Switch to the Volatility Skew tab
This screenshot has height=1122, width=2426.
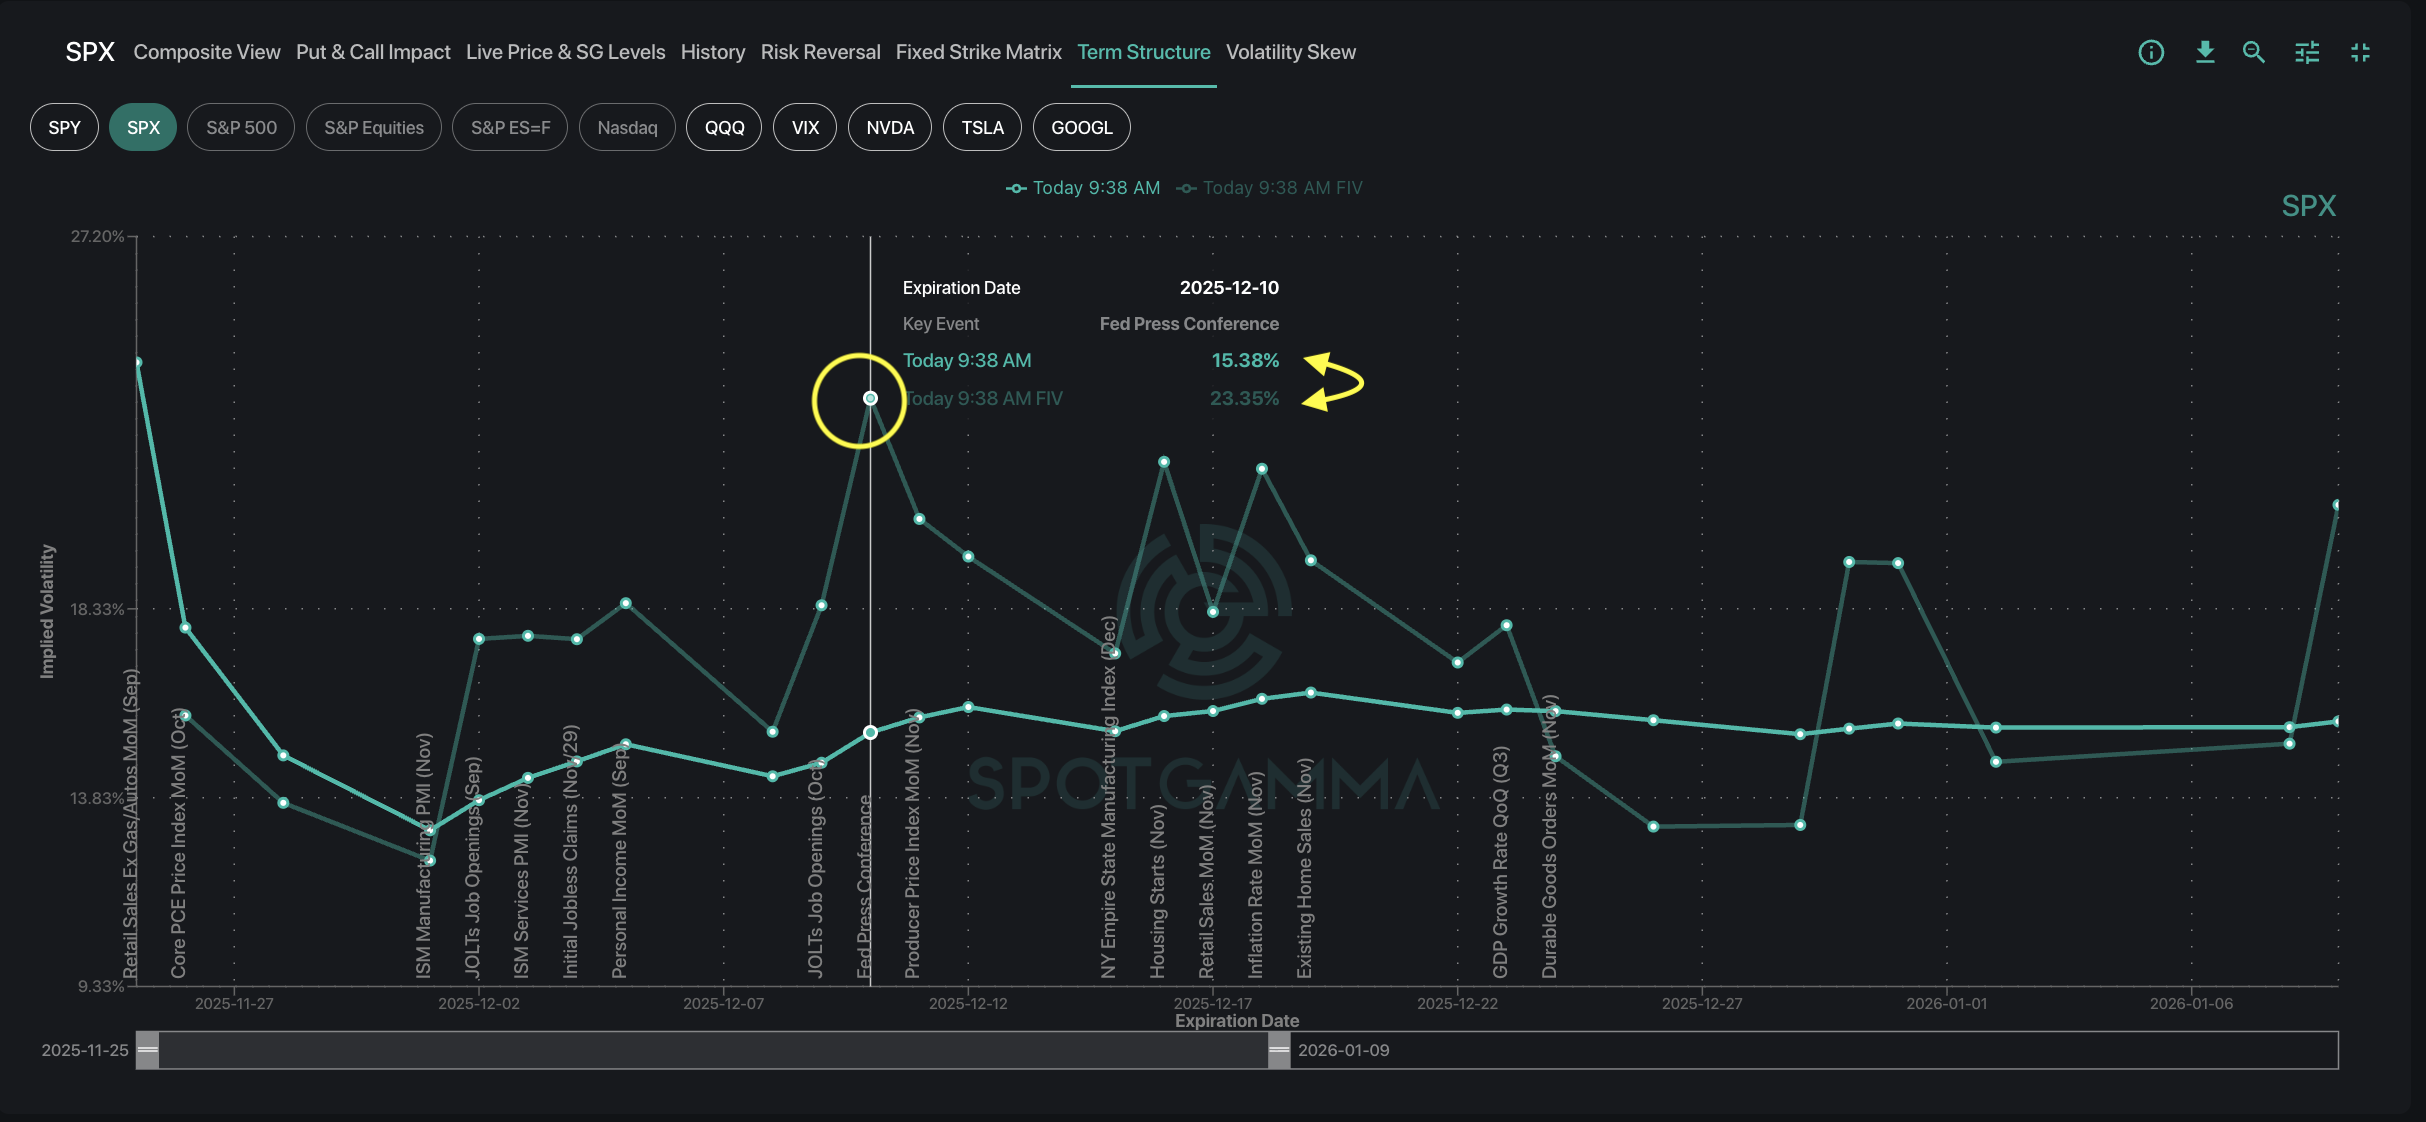(x=1290, y=52)
